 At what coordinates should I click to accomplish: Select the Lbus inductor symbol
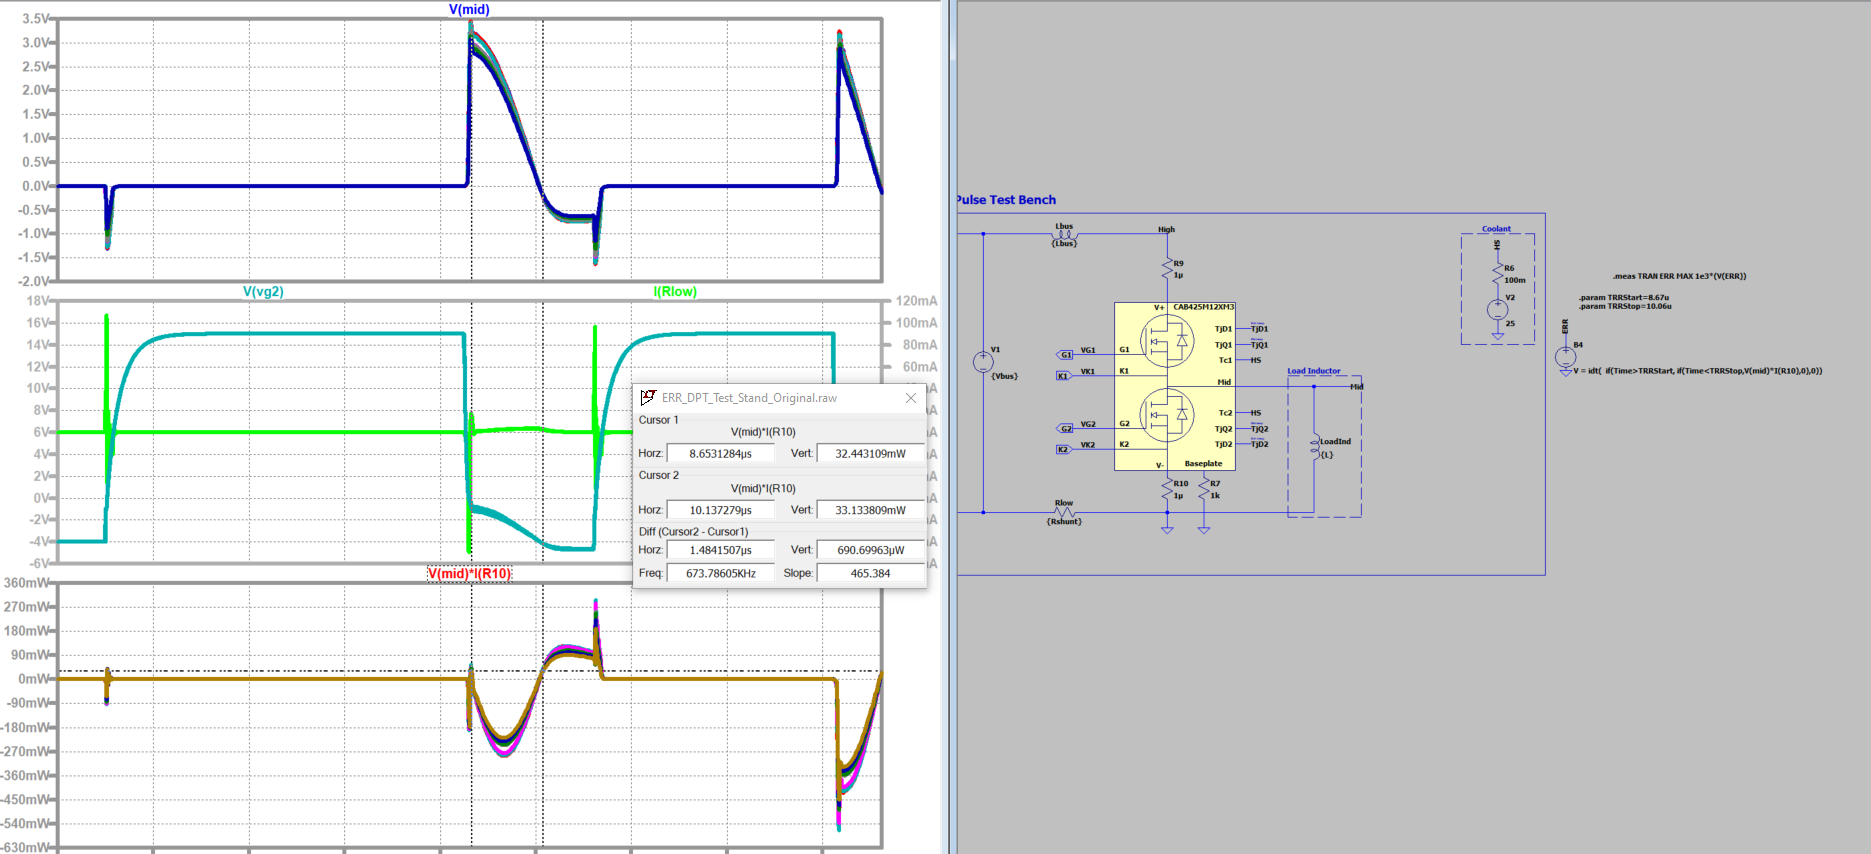coord(1064,234)
